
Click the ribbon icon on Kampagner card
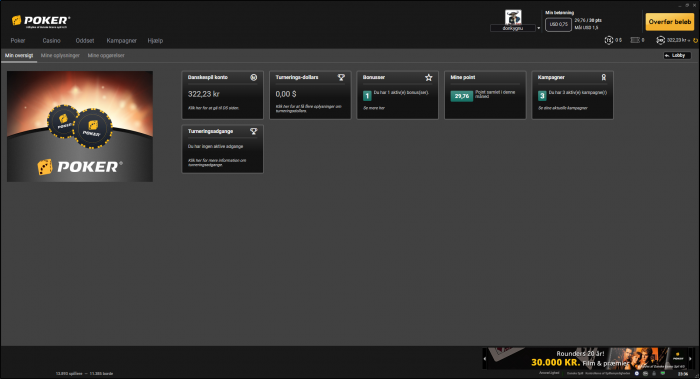click(x=604, y=77)
